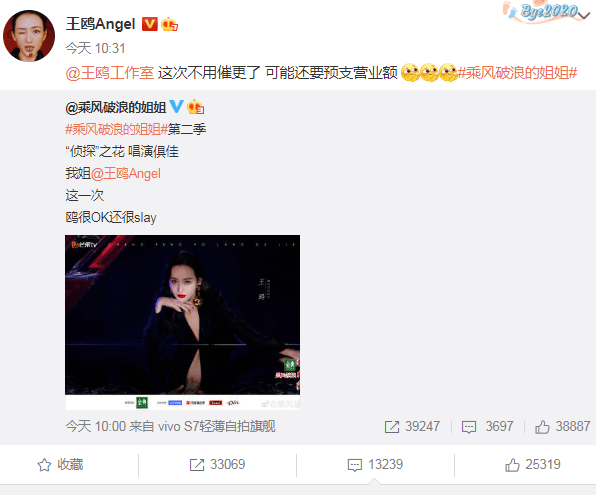Expand the post options chevron at top right

(584, 15)
